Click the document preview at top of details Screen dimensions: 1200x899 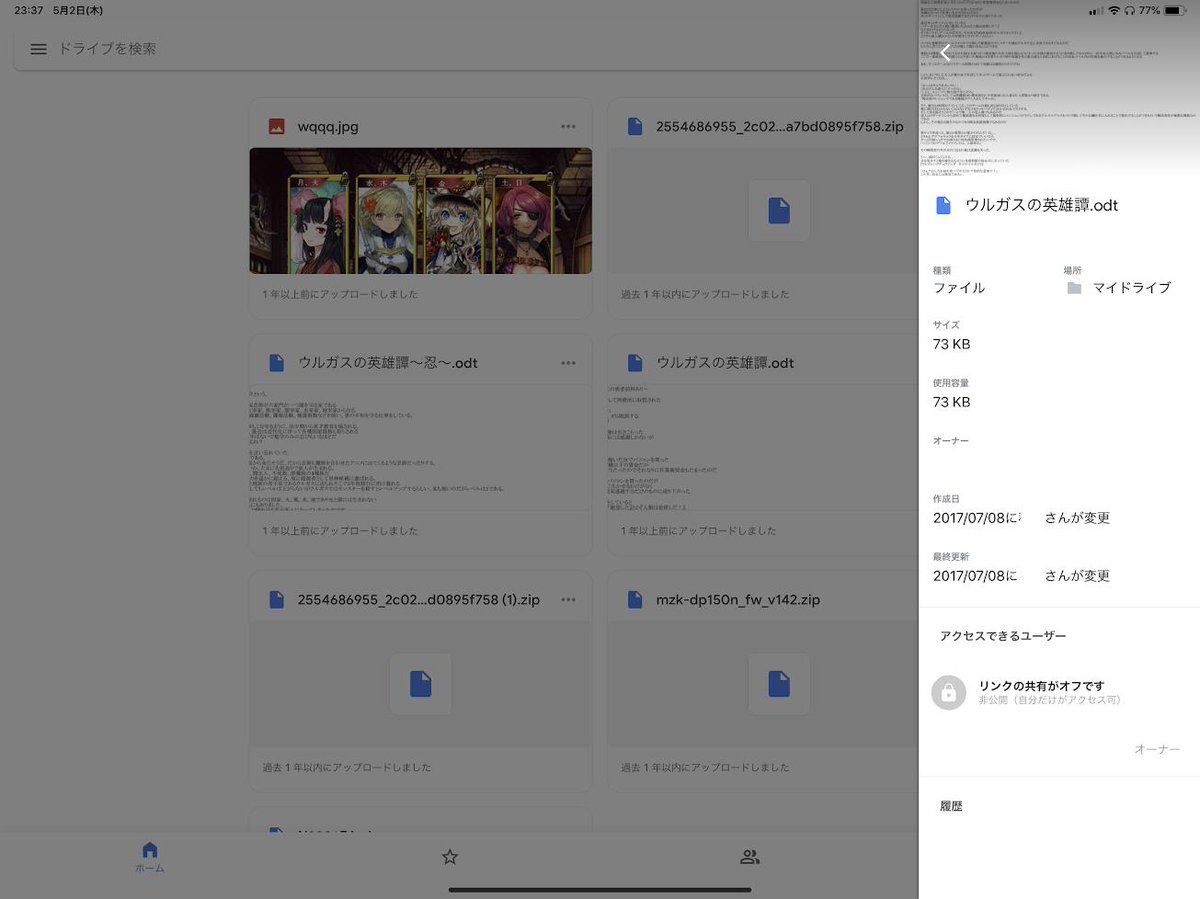[x=1059, y=88]
